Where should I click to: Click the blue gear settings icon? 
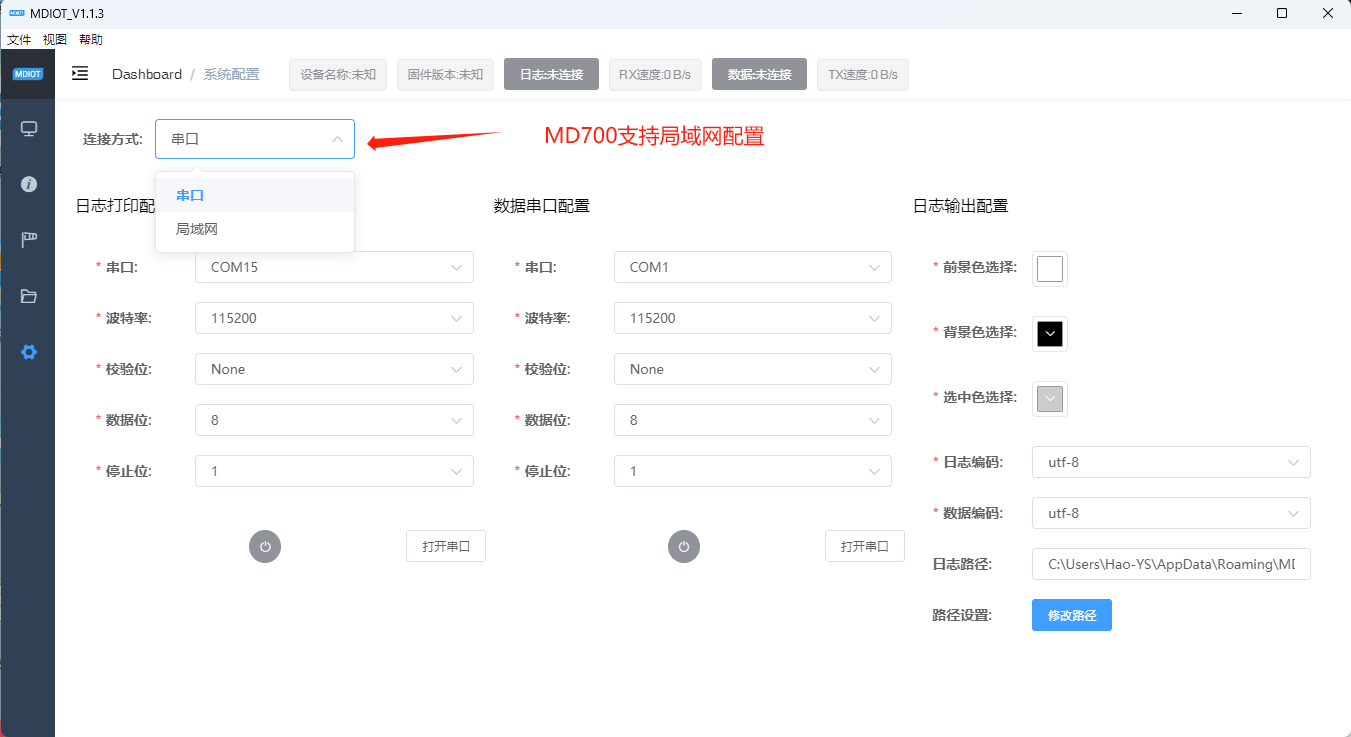point(27,351)
